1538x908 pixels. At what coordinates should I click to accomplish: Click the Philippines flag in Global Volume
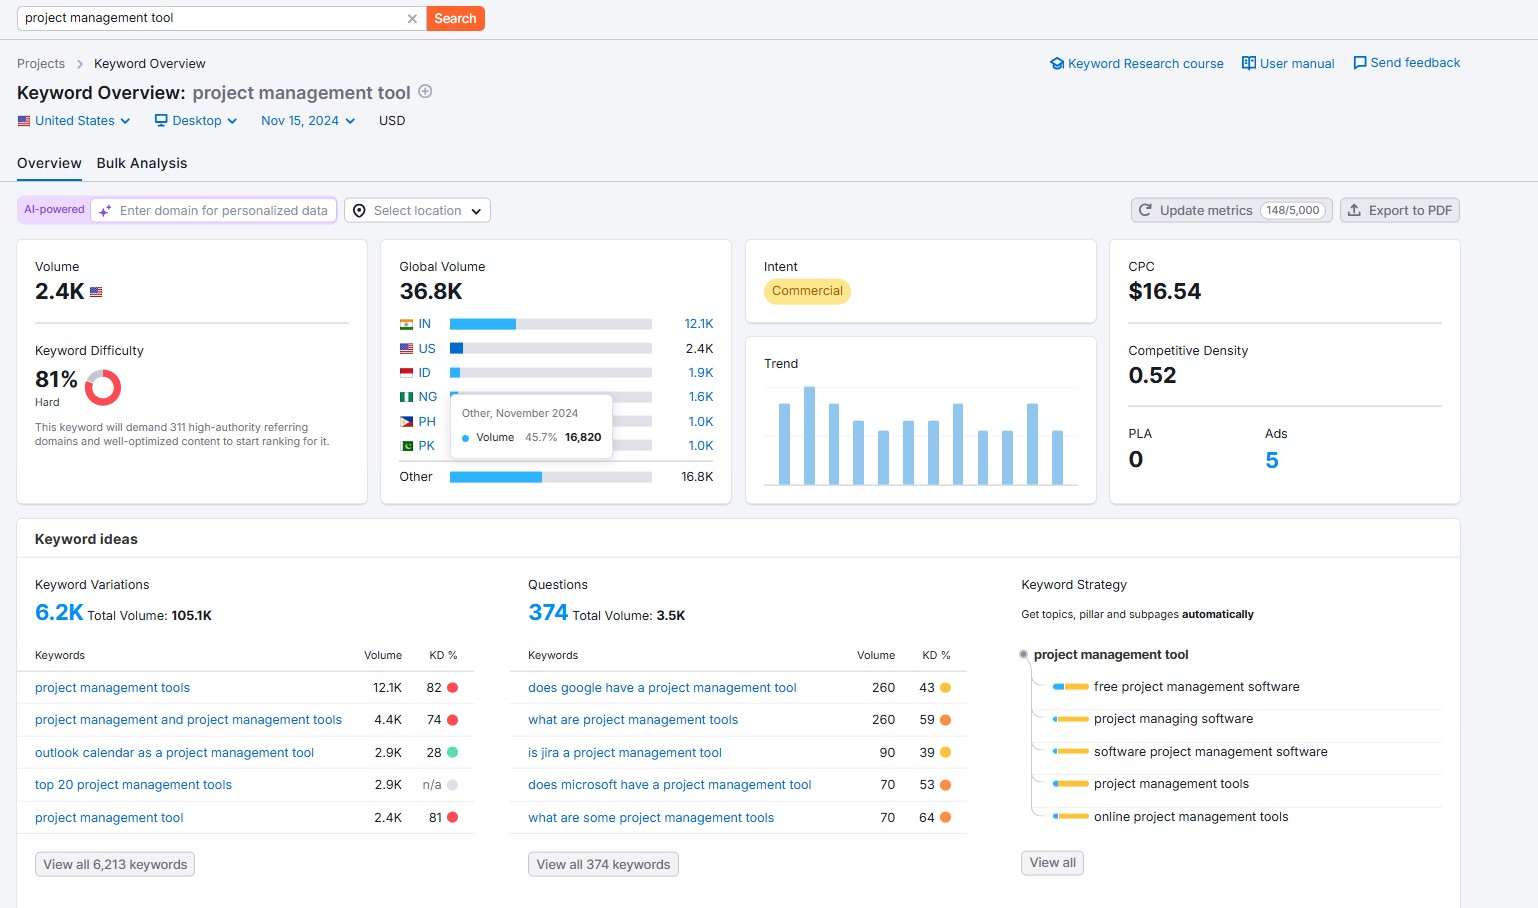(x=407, y=422)
